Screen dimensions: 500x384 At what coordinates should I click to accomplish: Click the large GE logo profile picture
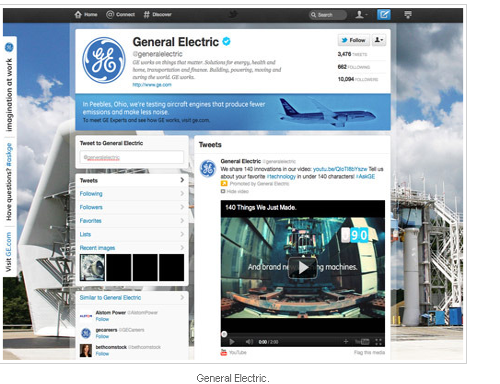(x=104, y=60)
